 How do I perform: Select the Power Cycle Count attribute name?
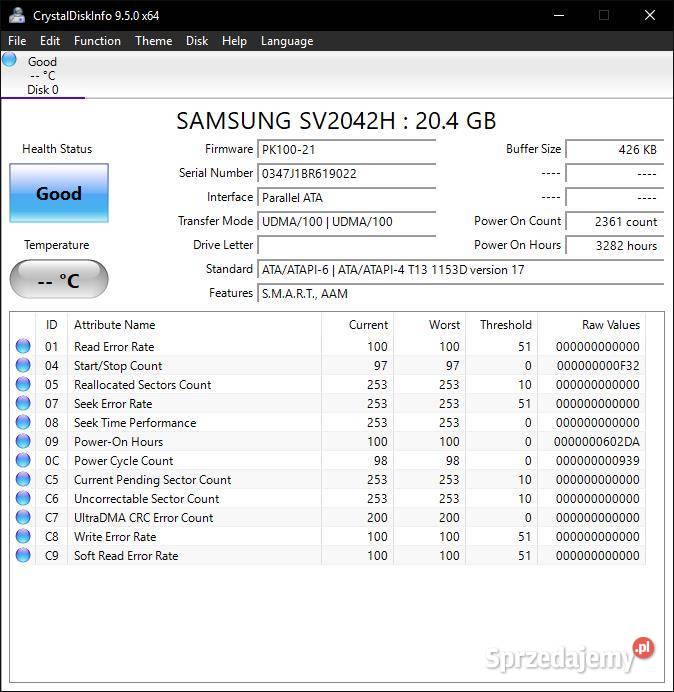(124, 461)
